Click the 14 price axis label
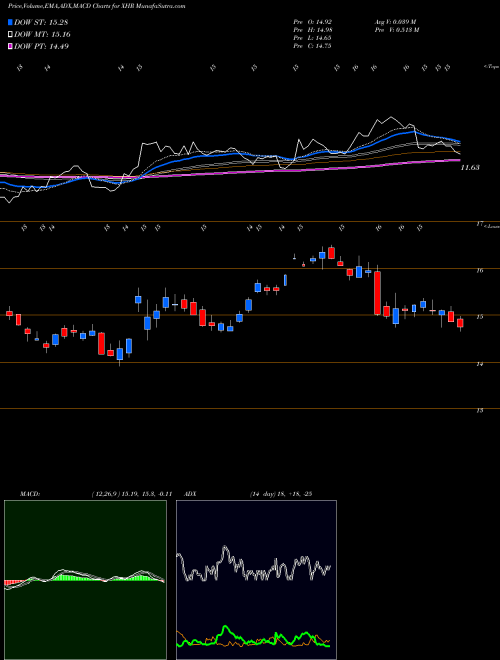Viewport: 500px width, 660px height. [x=479, y=364]
